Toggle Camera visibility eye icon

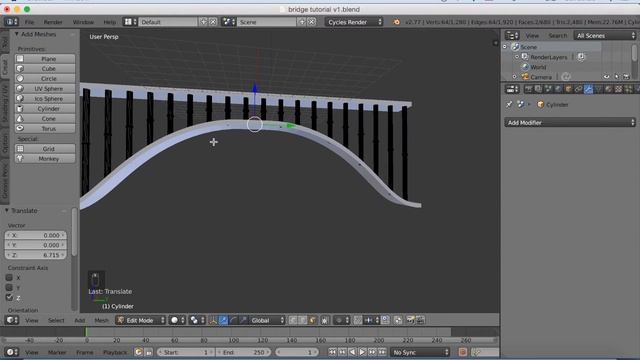click(x=607, y=77)
